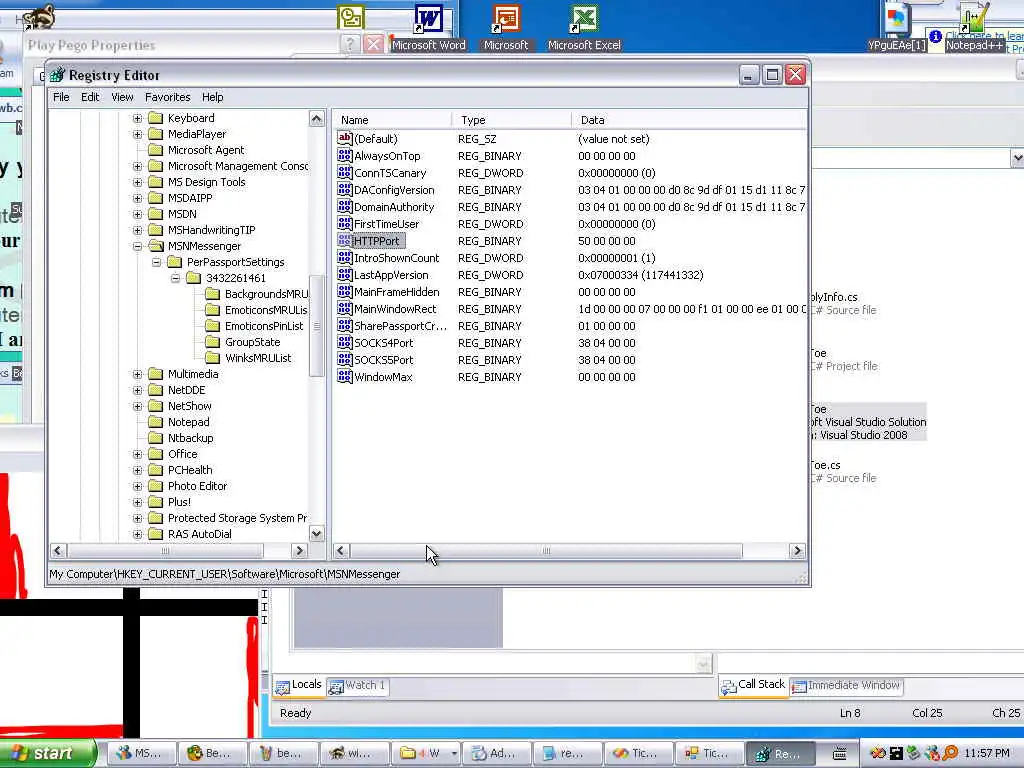Select the BackgroundsMRU key
Screen dimensions: 1024x768
point(266,294)
